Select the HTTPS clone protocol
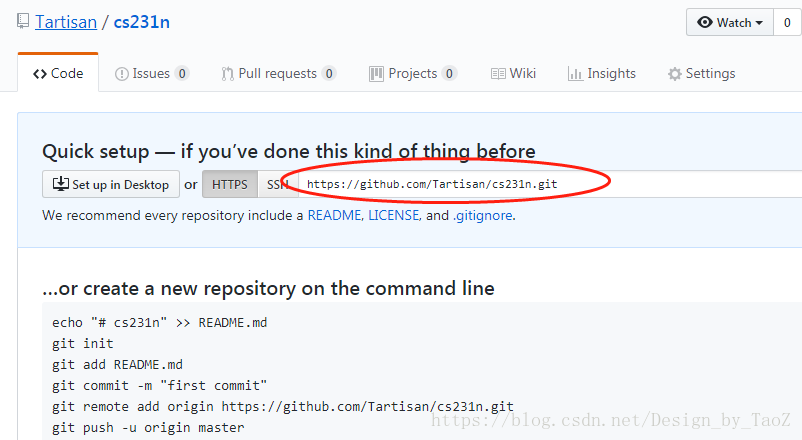 point(230,184)
